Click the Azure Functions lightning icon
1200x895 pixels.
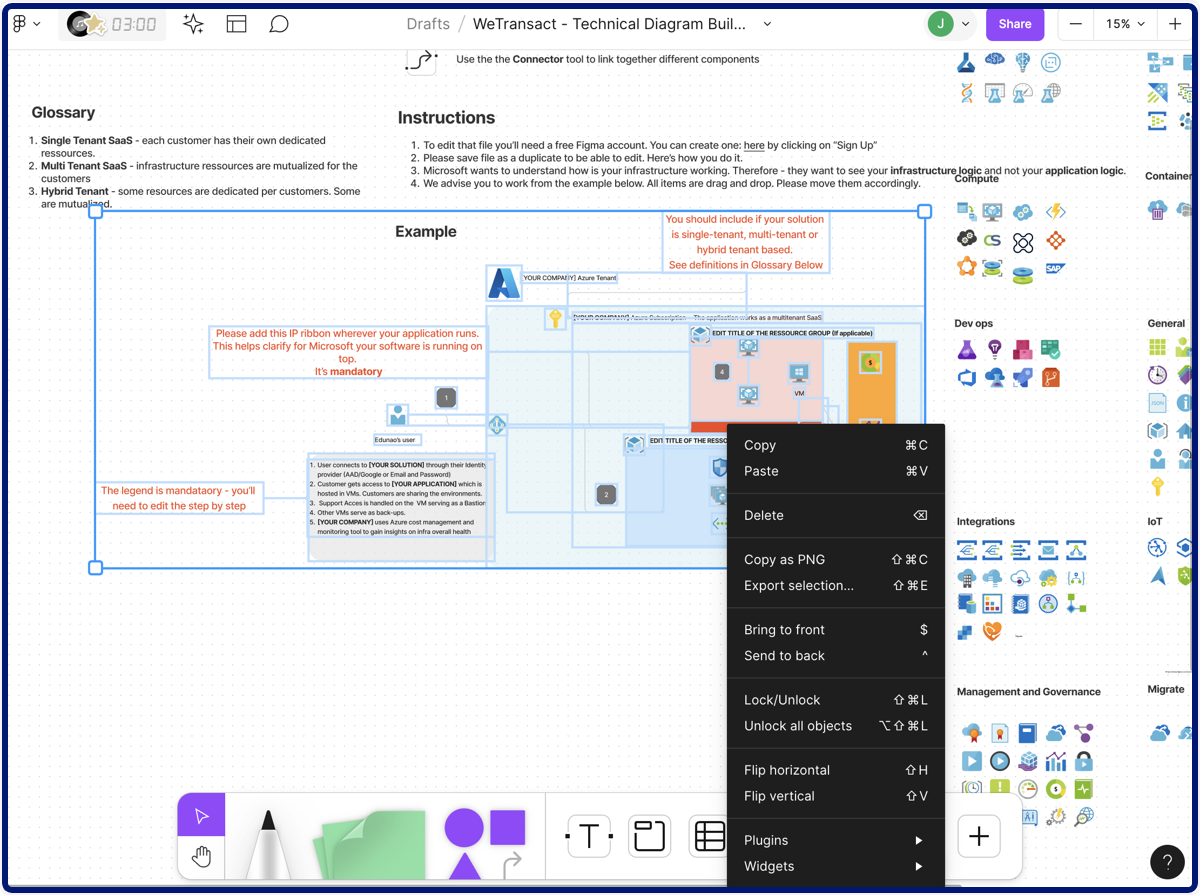tap(1054, 212)
